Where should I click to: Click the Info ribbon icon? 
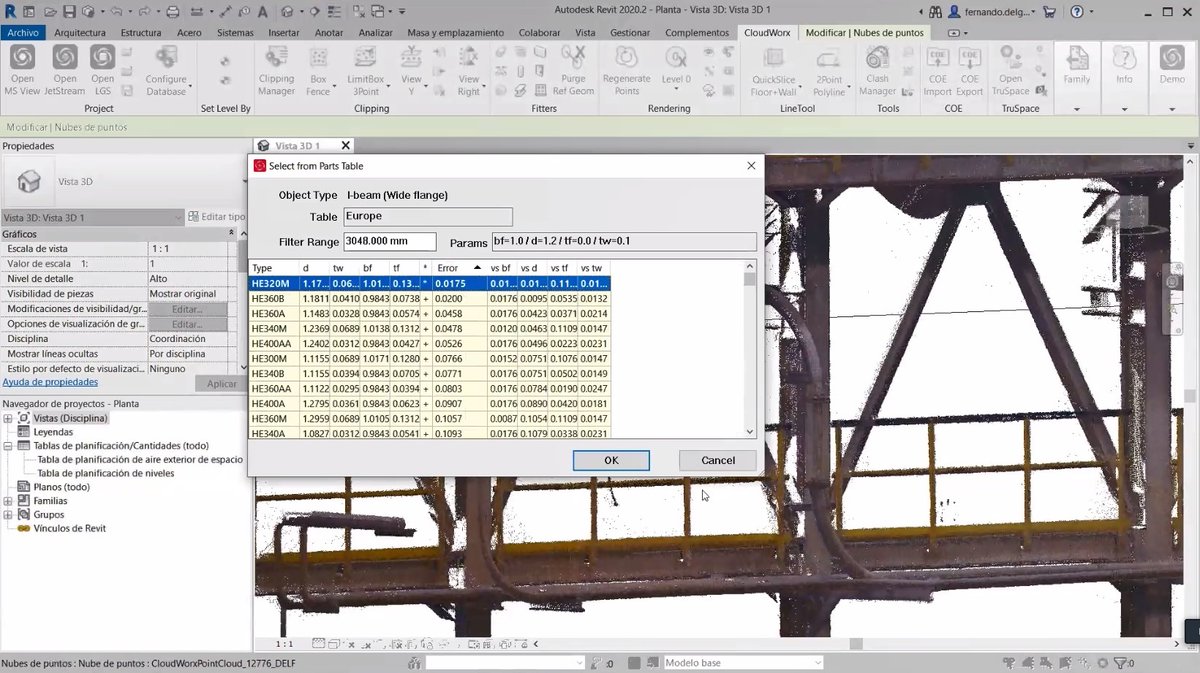pyautogui.click(x=1125, y=66)
